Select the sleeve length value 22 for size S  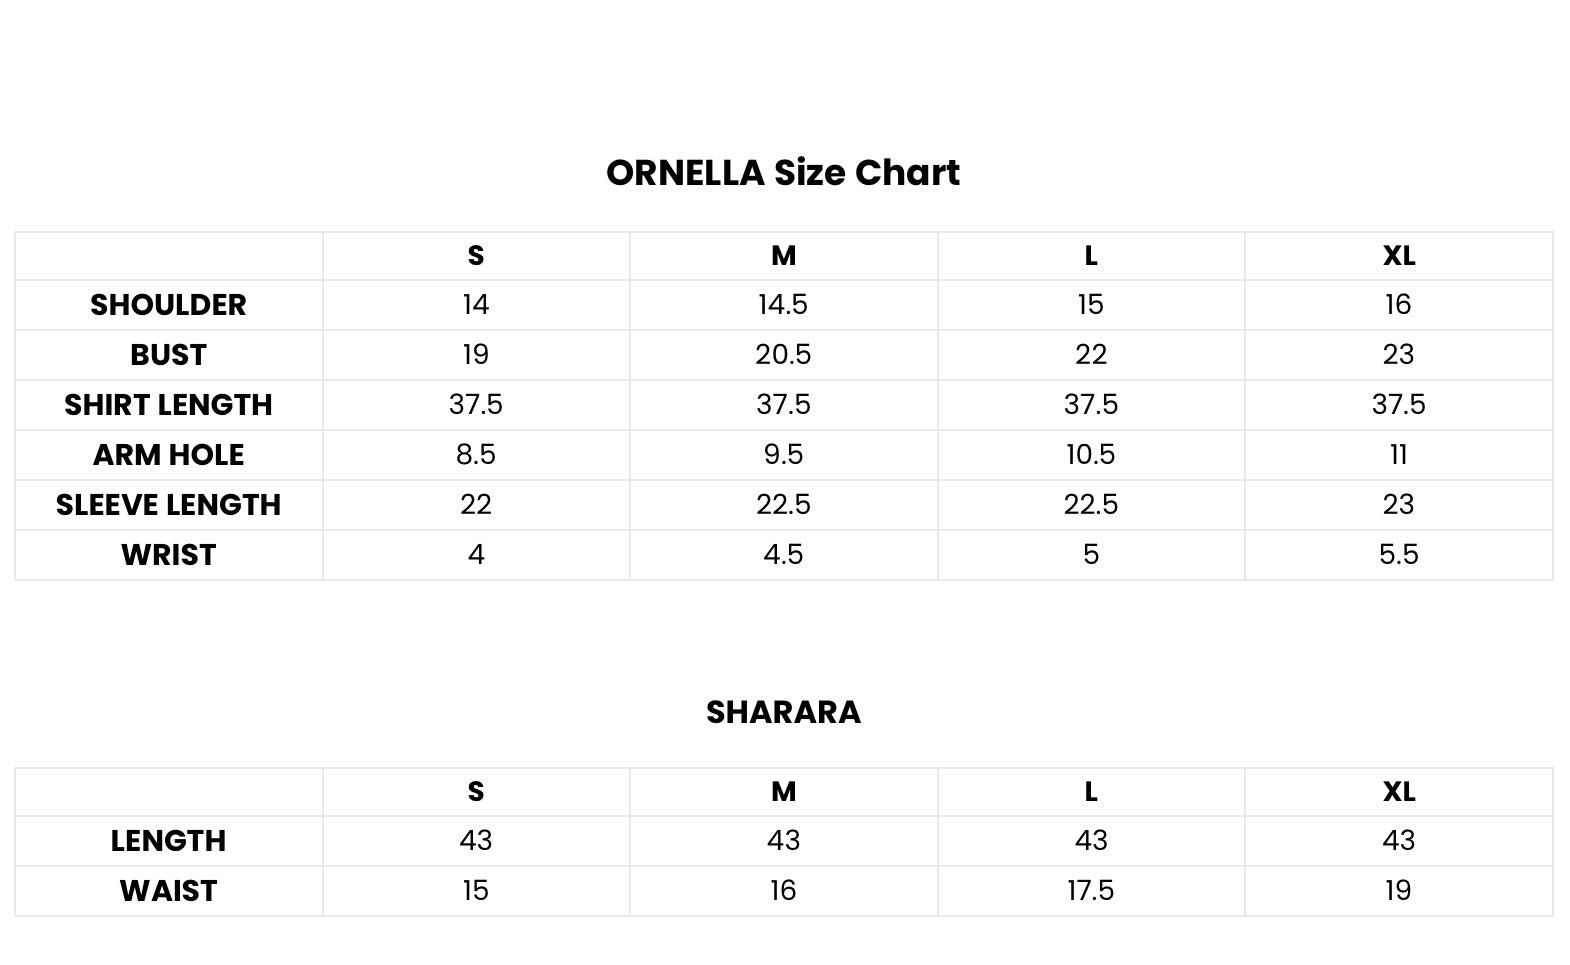(x=476, y=505)
